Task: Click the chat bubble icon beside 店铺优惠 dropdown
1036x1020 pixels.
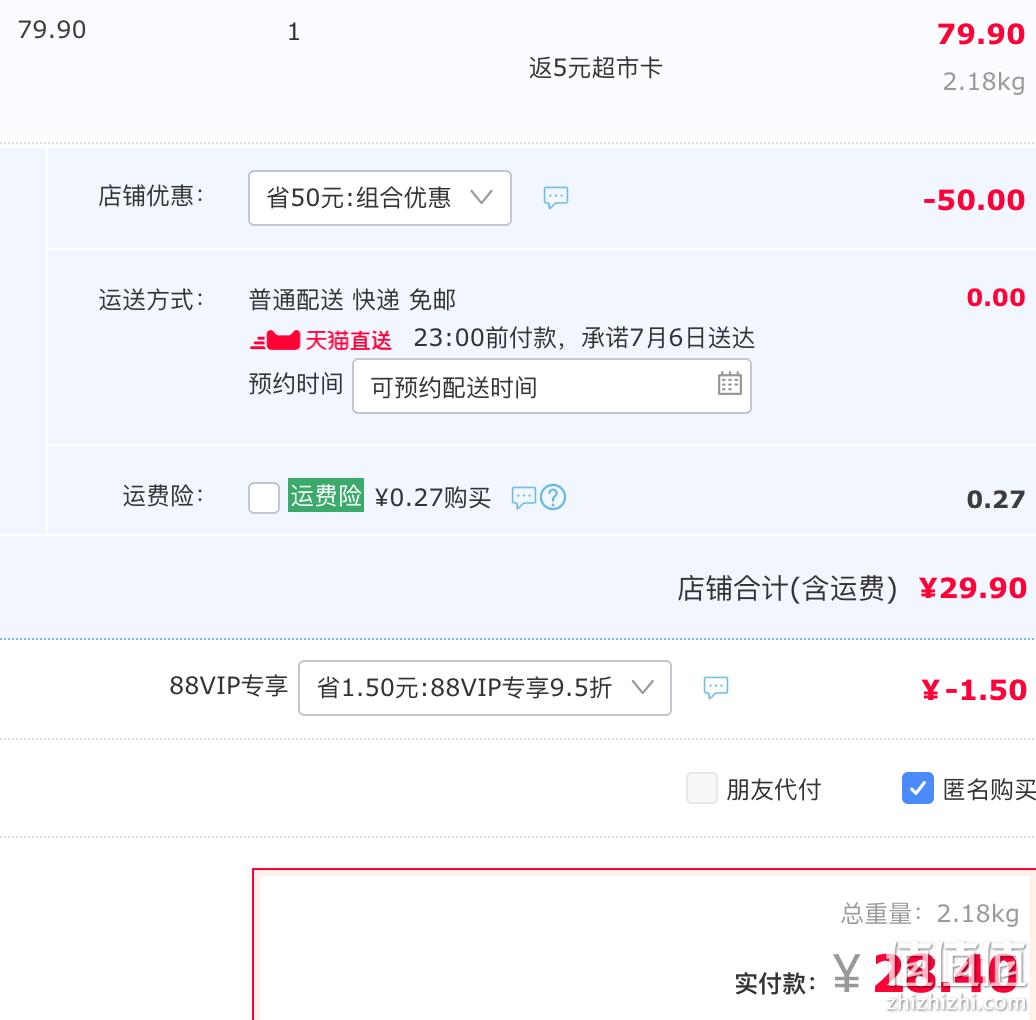Action: [x=556, y=198]
